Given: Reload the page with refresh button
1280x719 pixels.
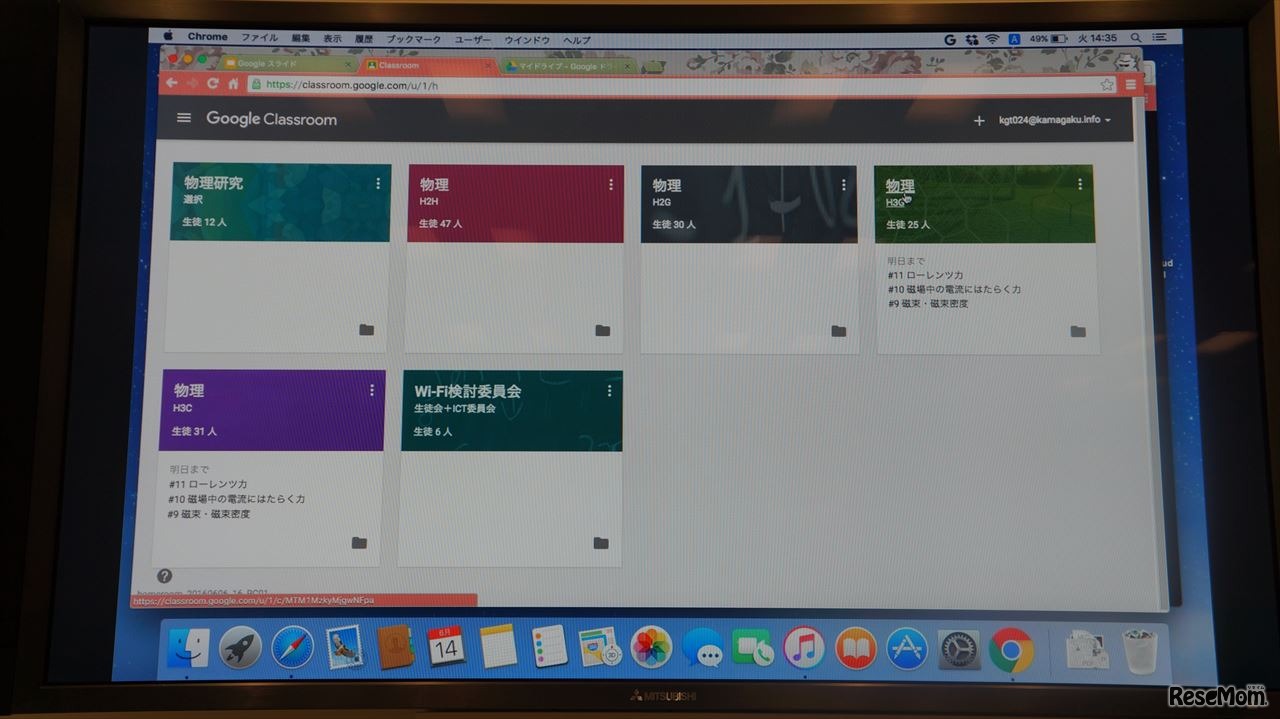Looking at the screenshot, I should pyautogui.click(x=212, y=84).
